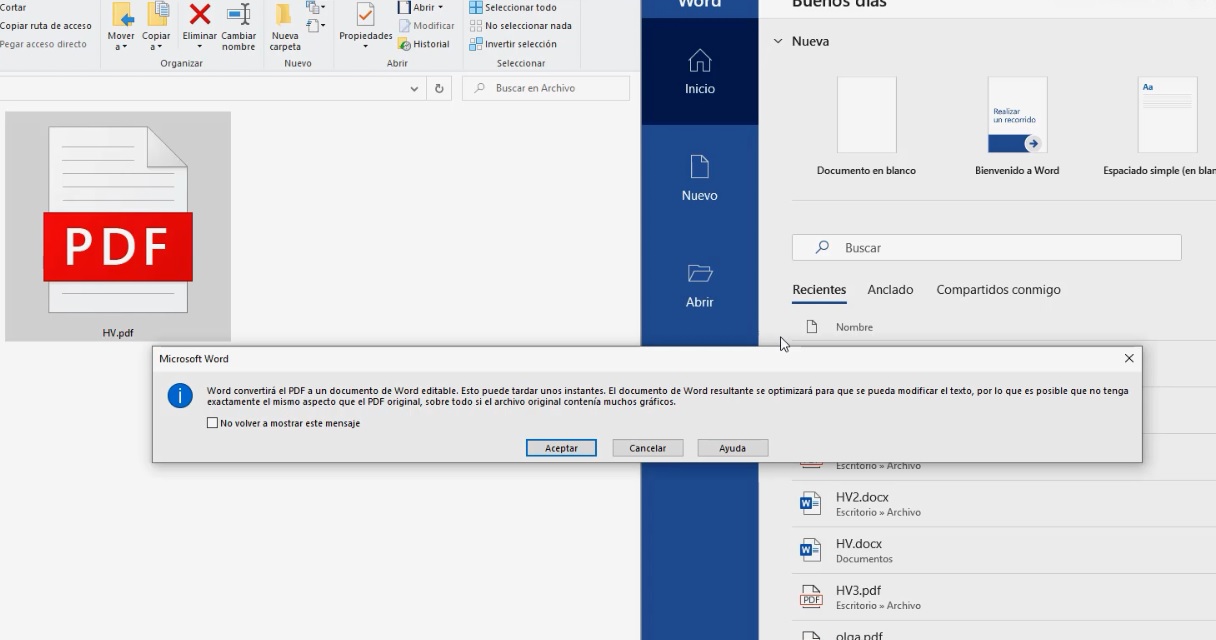Select the HV.pdf file thumbnail
This screenshot has height=640, width=1216.
point(118,226)
